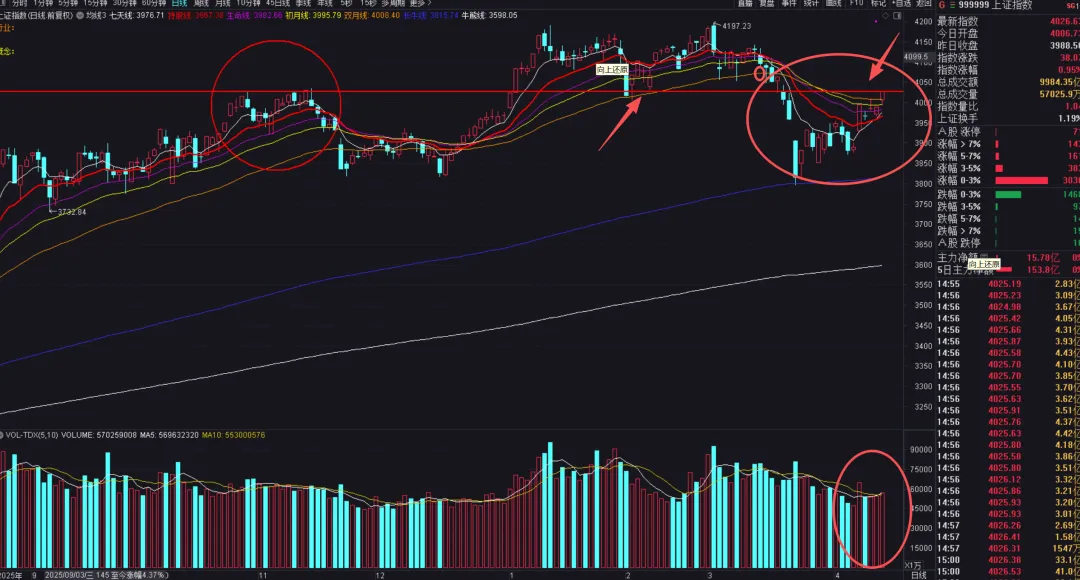Select the 60分钟 period tab
The width and height of the screenshot is (1080, 580).
point(154,3)
